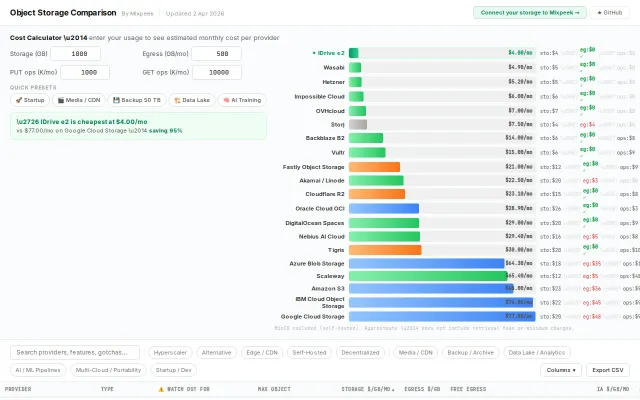Image resolution: width=640 pixels, height=400 pixels.
Task: Click the DigitalOcean Spaces provider label
Action: click(x=314, y=223)
